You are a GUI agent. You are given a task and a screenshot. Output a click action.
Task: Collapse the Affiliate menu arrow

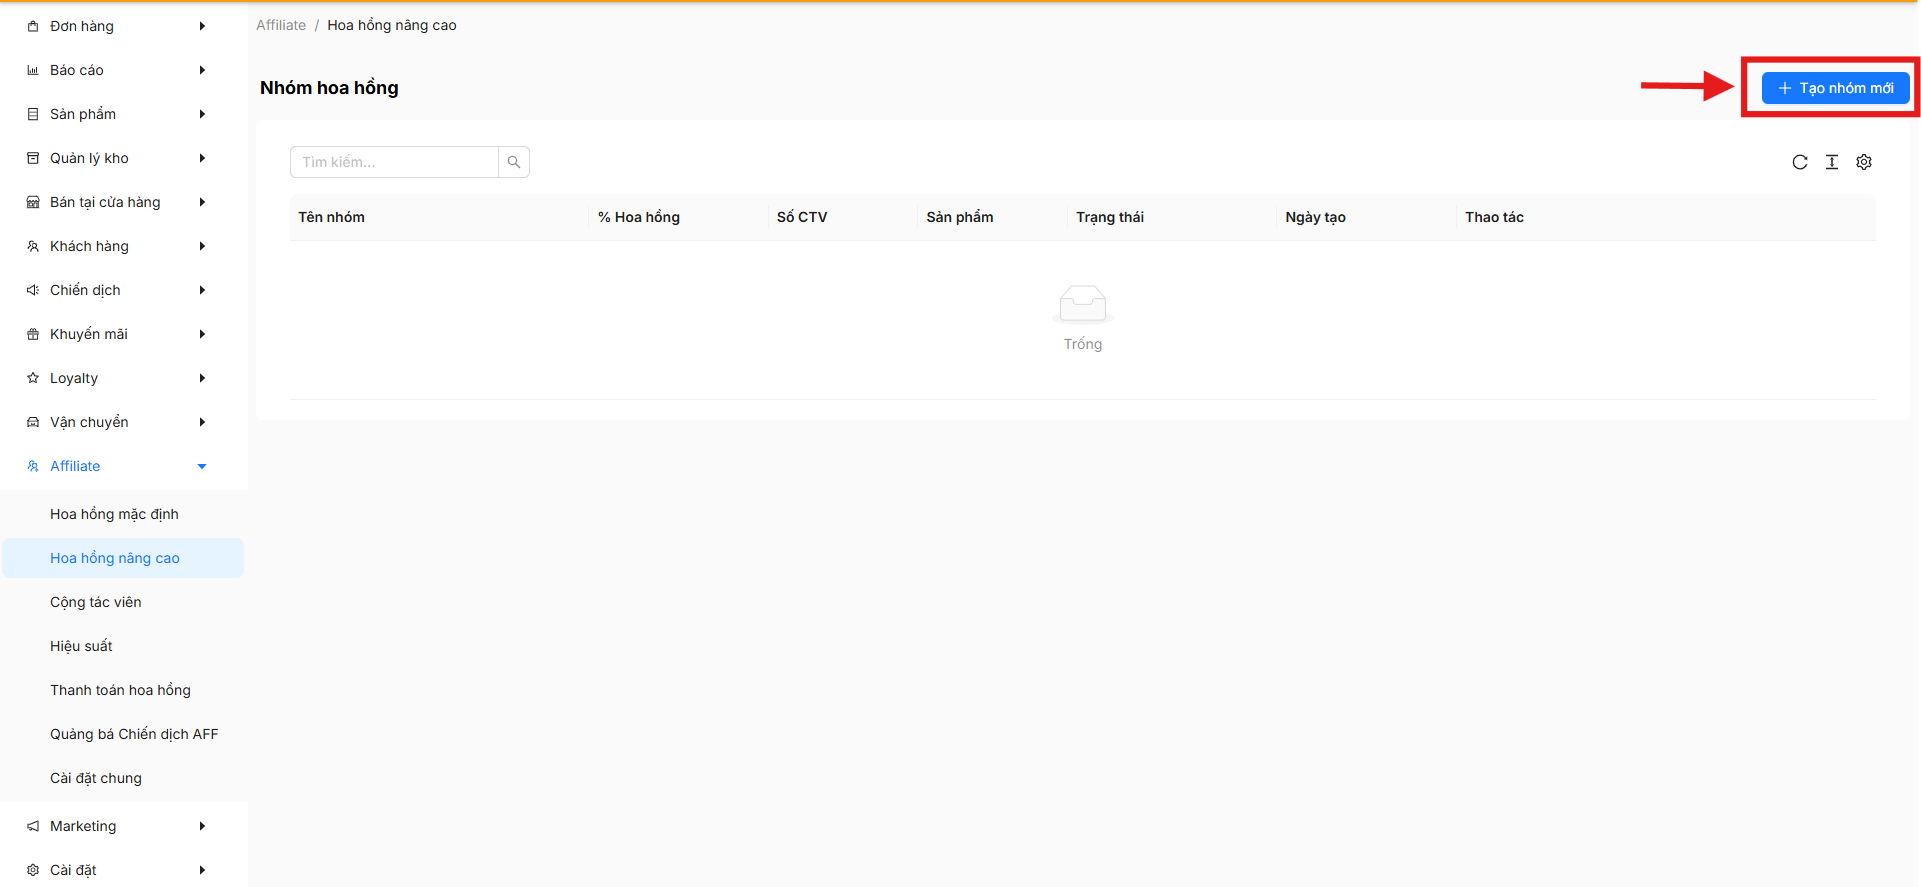pos(202,466)
